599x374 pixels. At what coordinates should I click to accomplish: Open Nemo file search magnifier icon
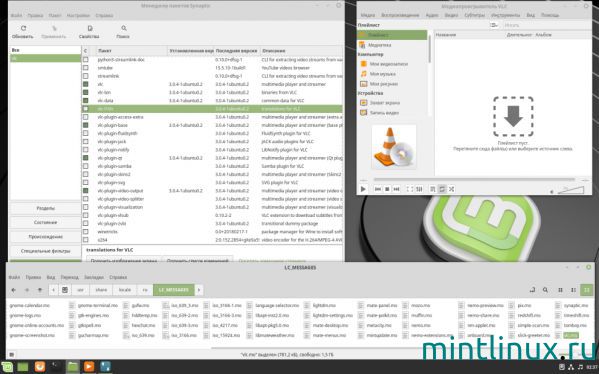point(545,290)
